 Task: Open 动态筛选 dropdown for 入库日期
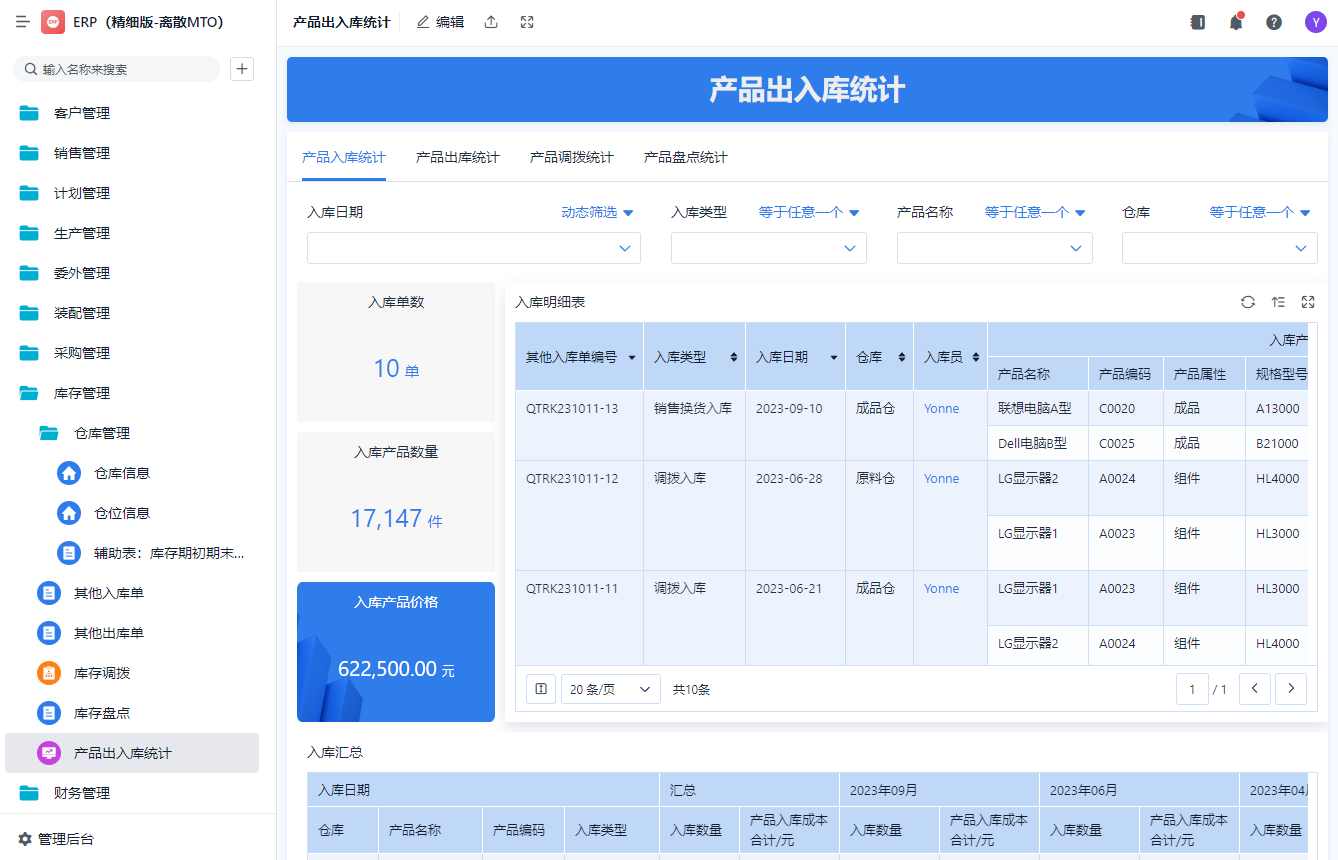tap(598, 212)
